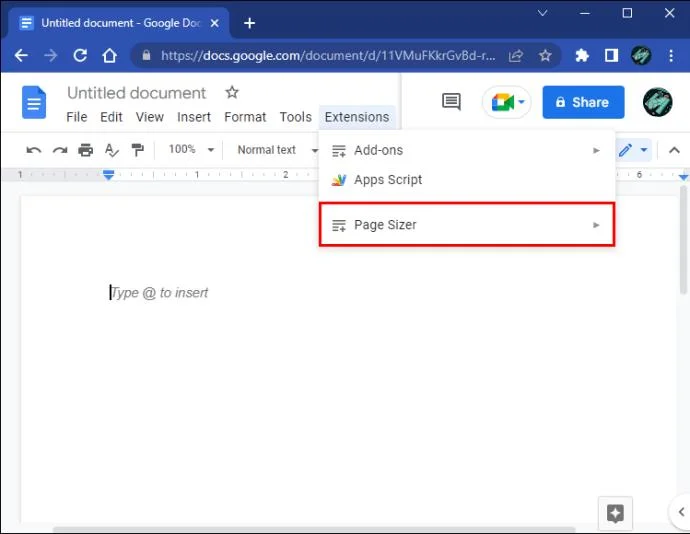The width and height of the screenshot is (690, 534).
Task: Choose Add-ons in Extensions menu
Action: [x=466, y=151]
